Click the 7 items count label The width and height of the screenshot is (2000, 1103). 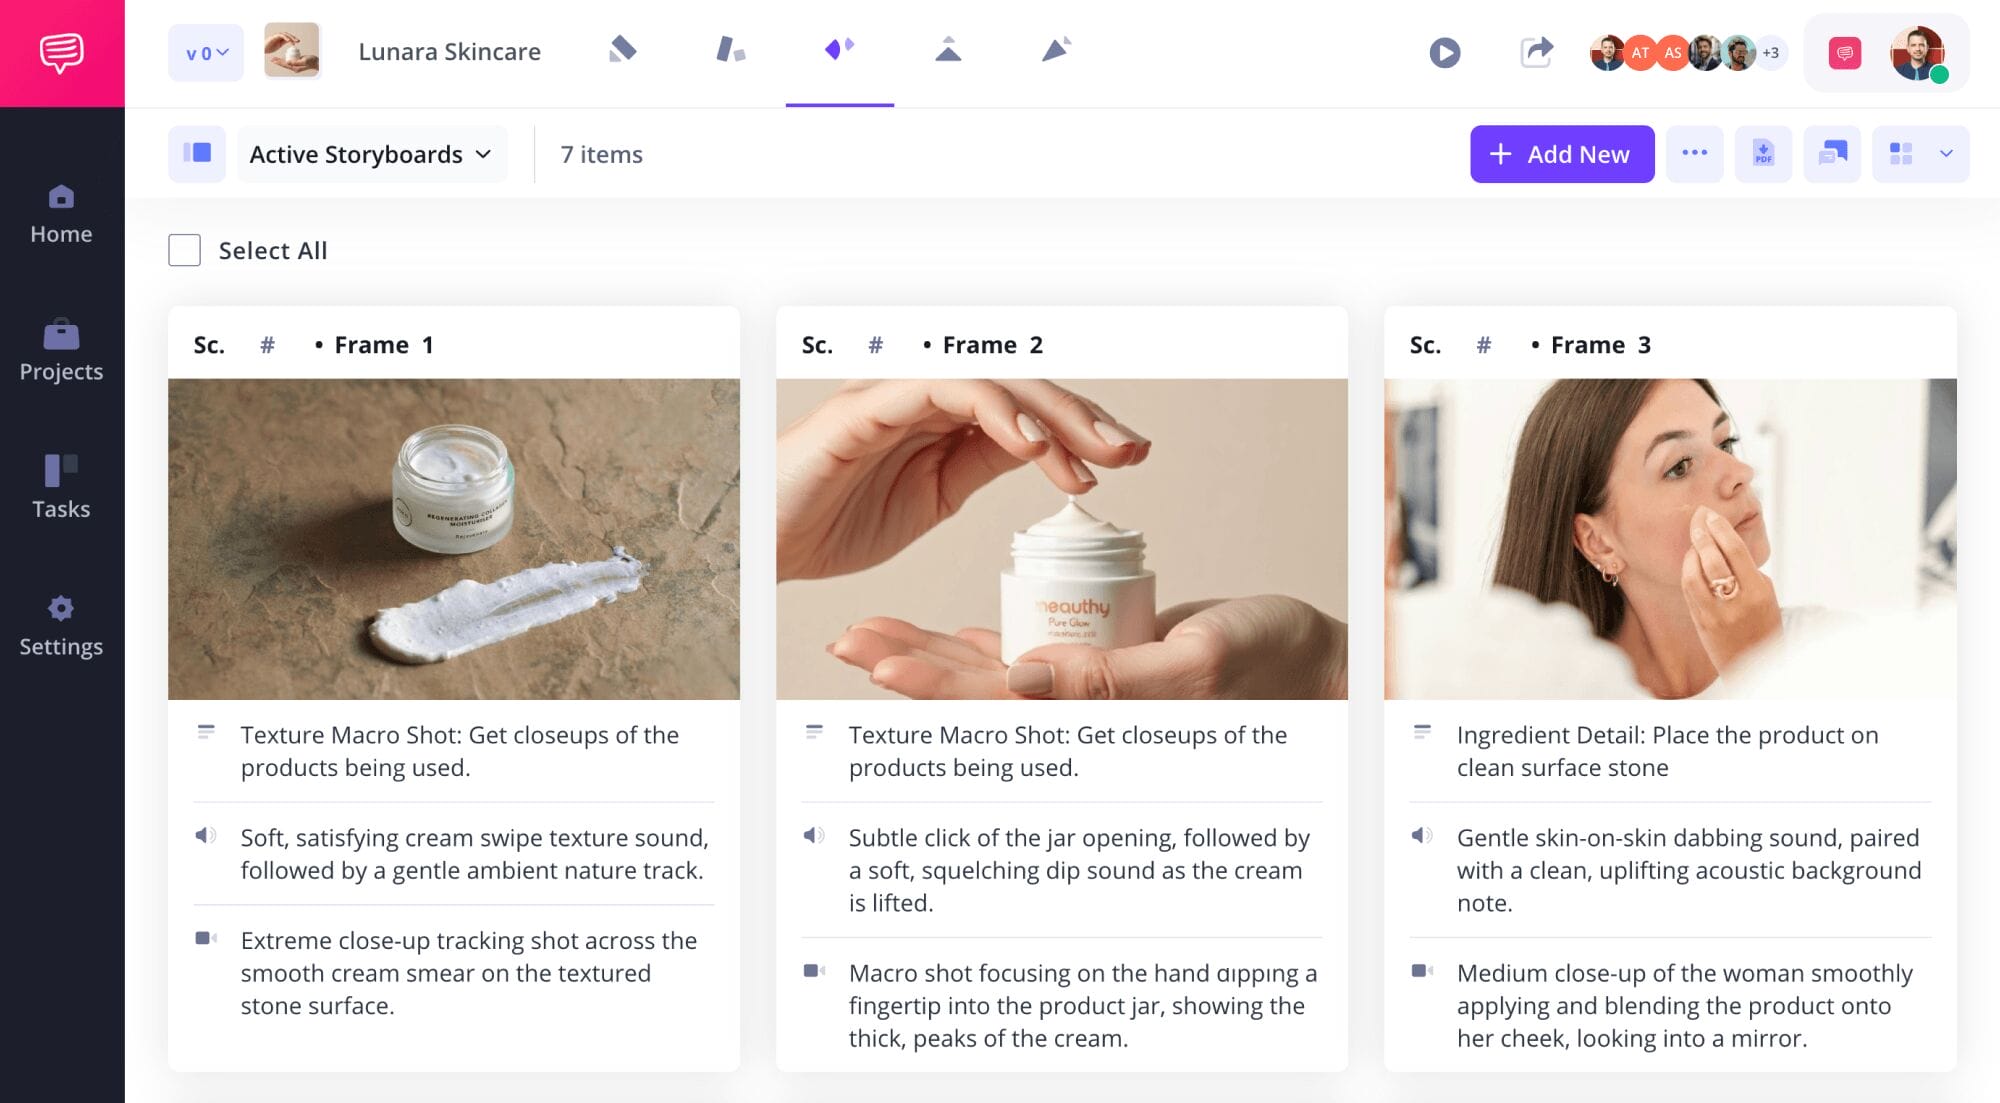pos(601,154)
